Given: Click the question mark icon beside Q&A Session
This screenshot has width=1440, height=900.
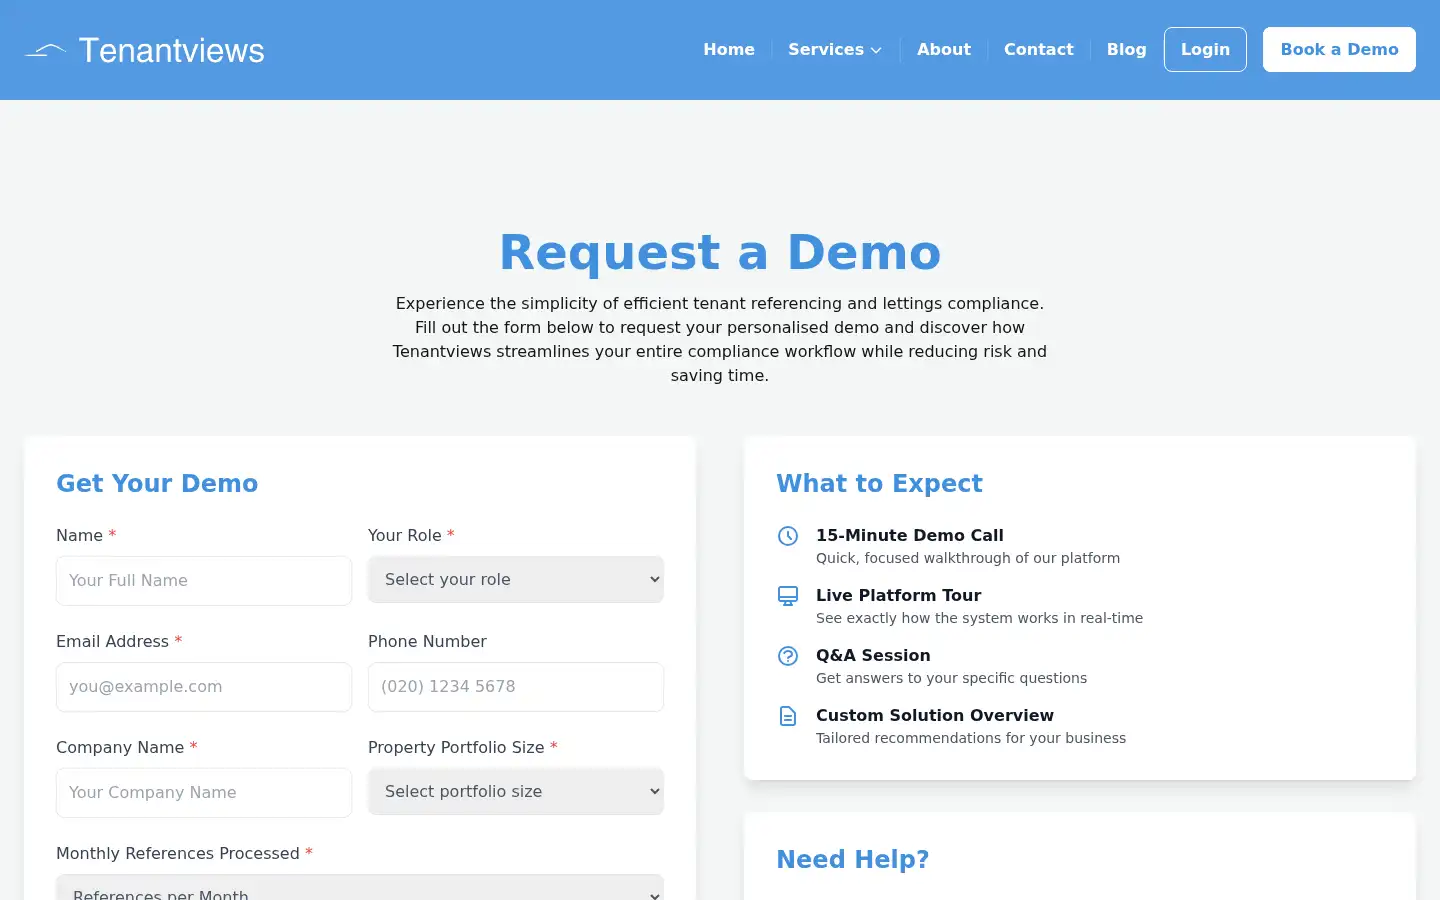Looking at the screenshot, I should 788,656.
